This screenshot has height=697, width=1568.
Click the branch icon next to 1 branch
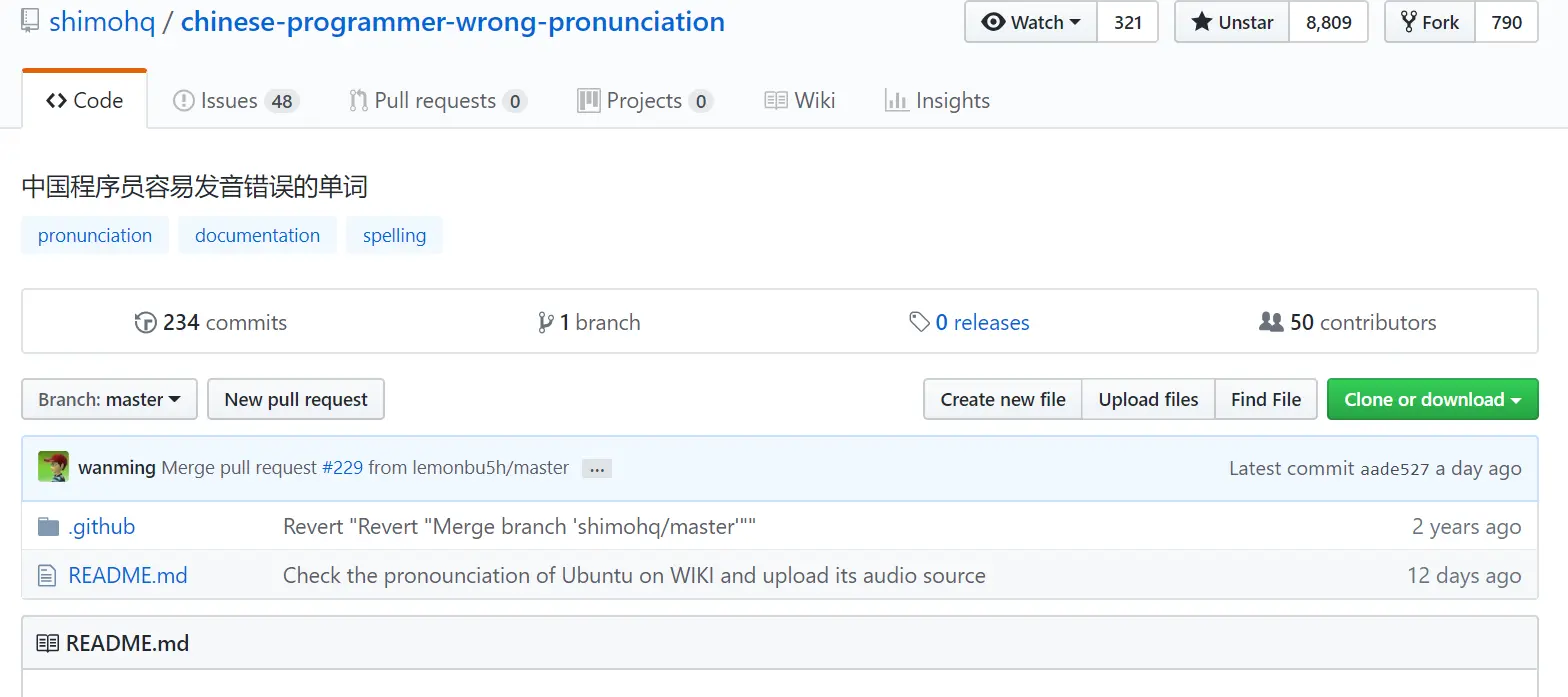click(x=545, y=322)
